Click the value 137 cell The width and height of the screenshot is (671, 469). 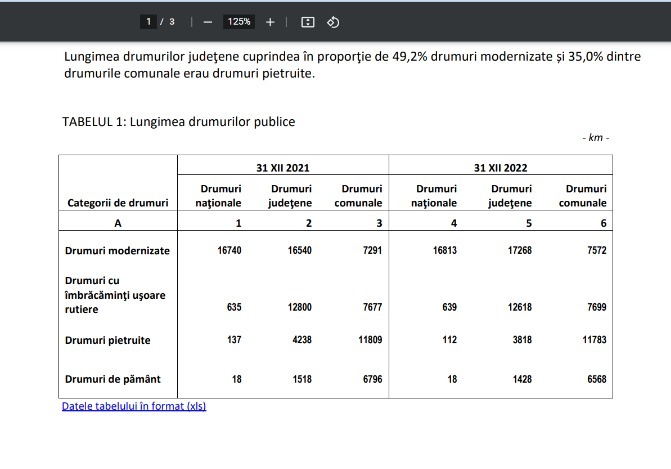pyautogui.click(x=234, y=340)
